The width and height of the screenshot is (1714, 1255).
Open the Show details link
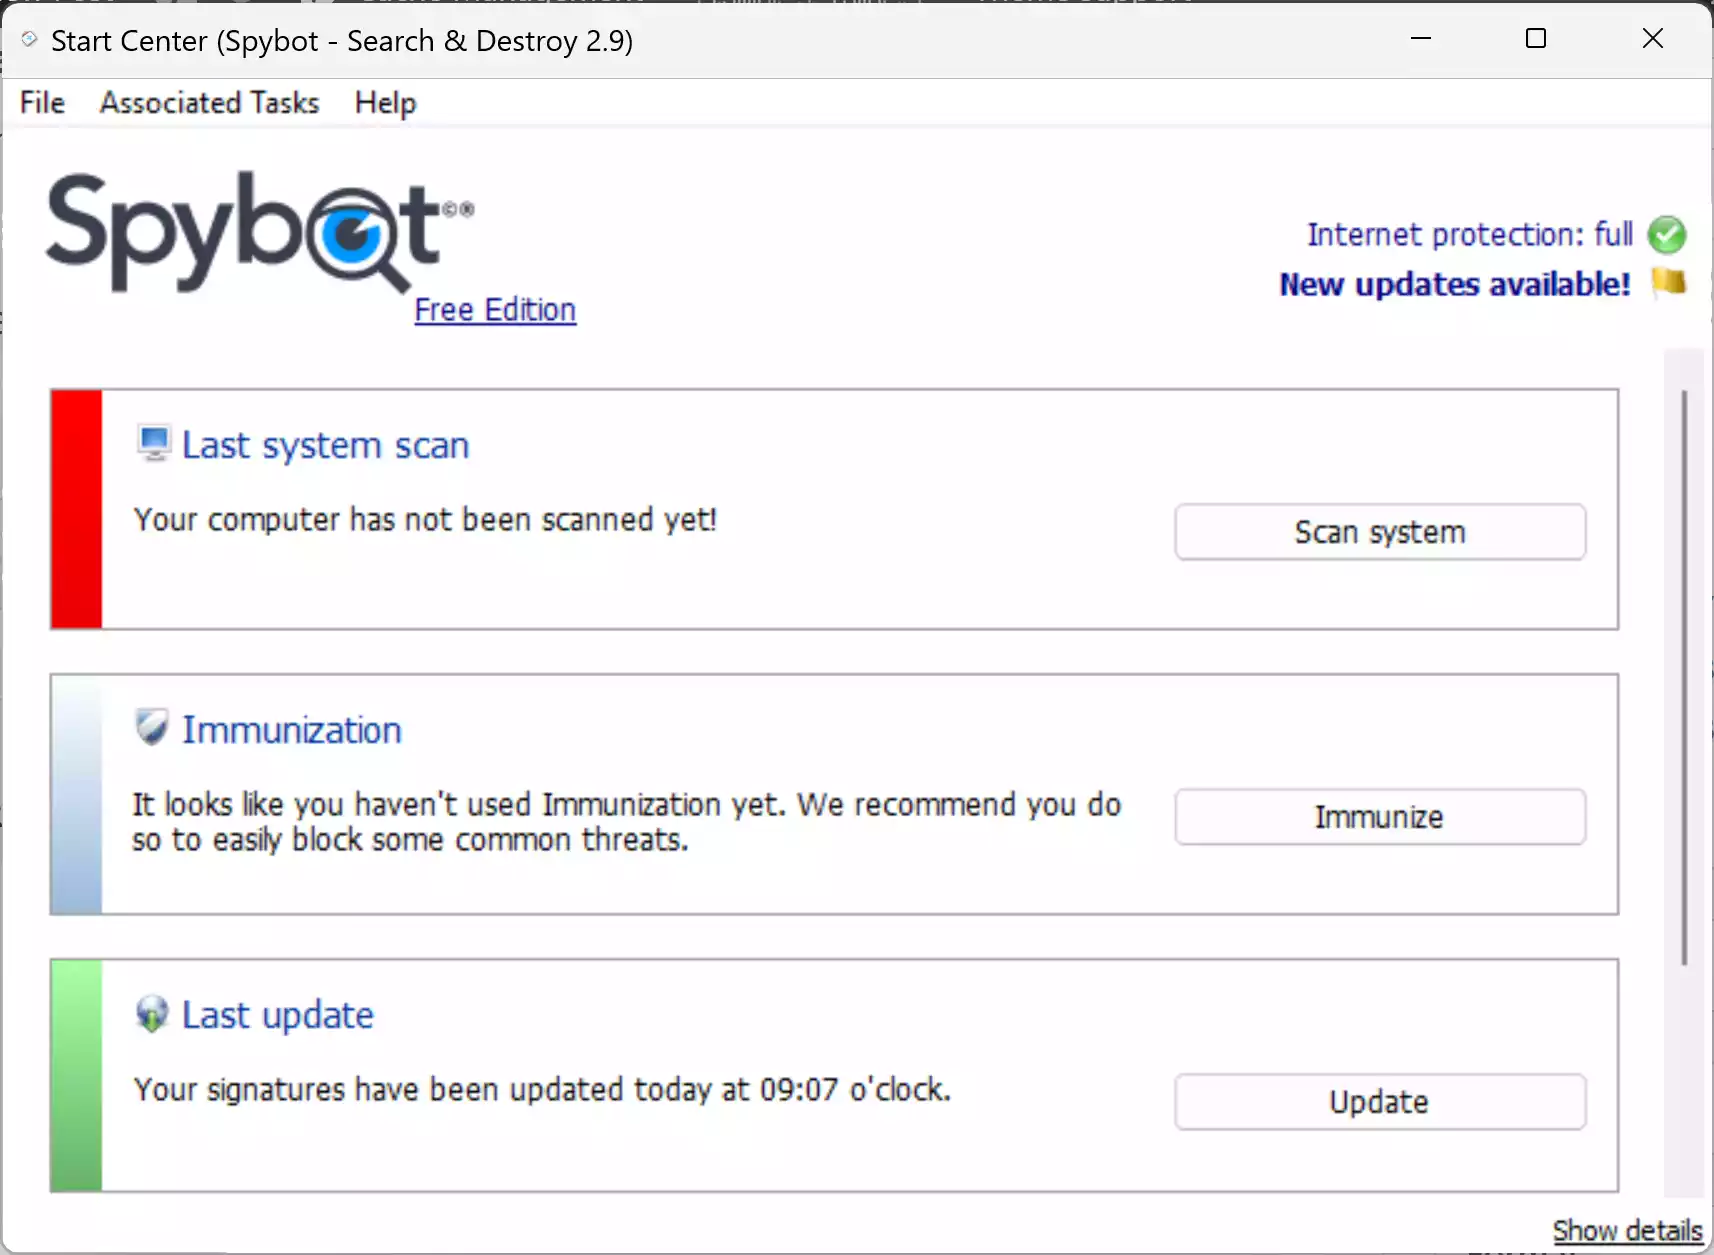pos(1627,1230)
